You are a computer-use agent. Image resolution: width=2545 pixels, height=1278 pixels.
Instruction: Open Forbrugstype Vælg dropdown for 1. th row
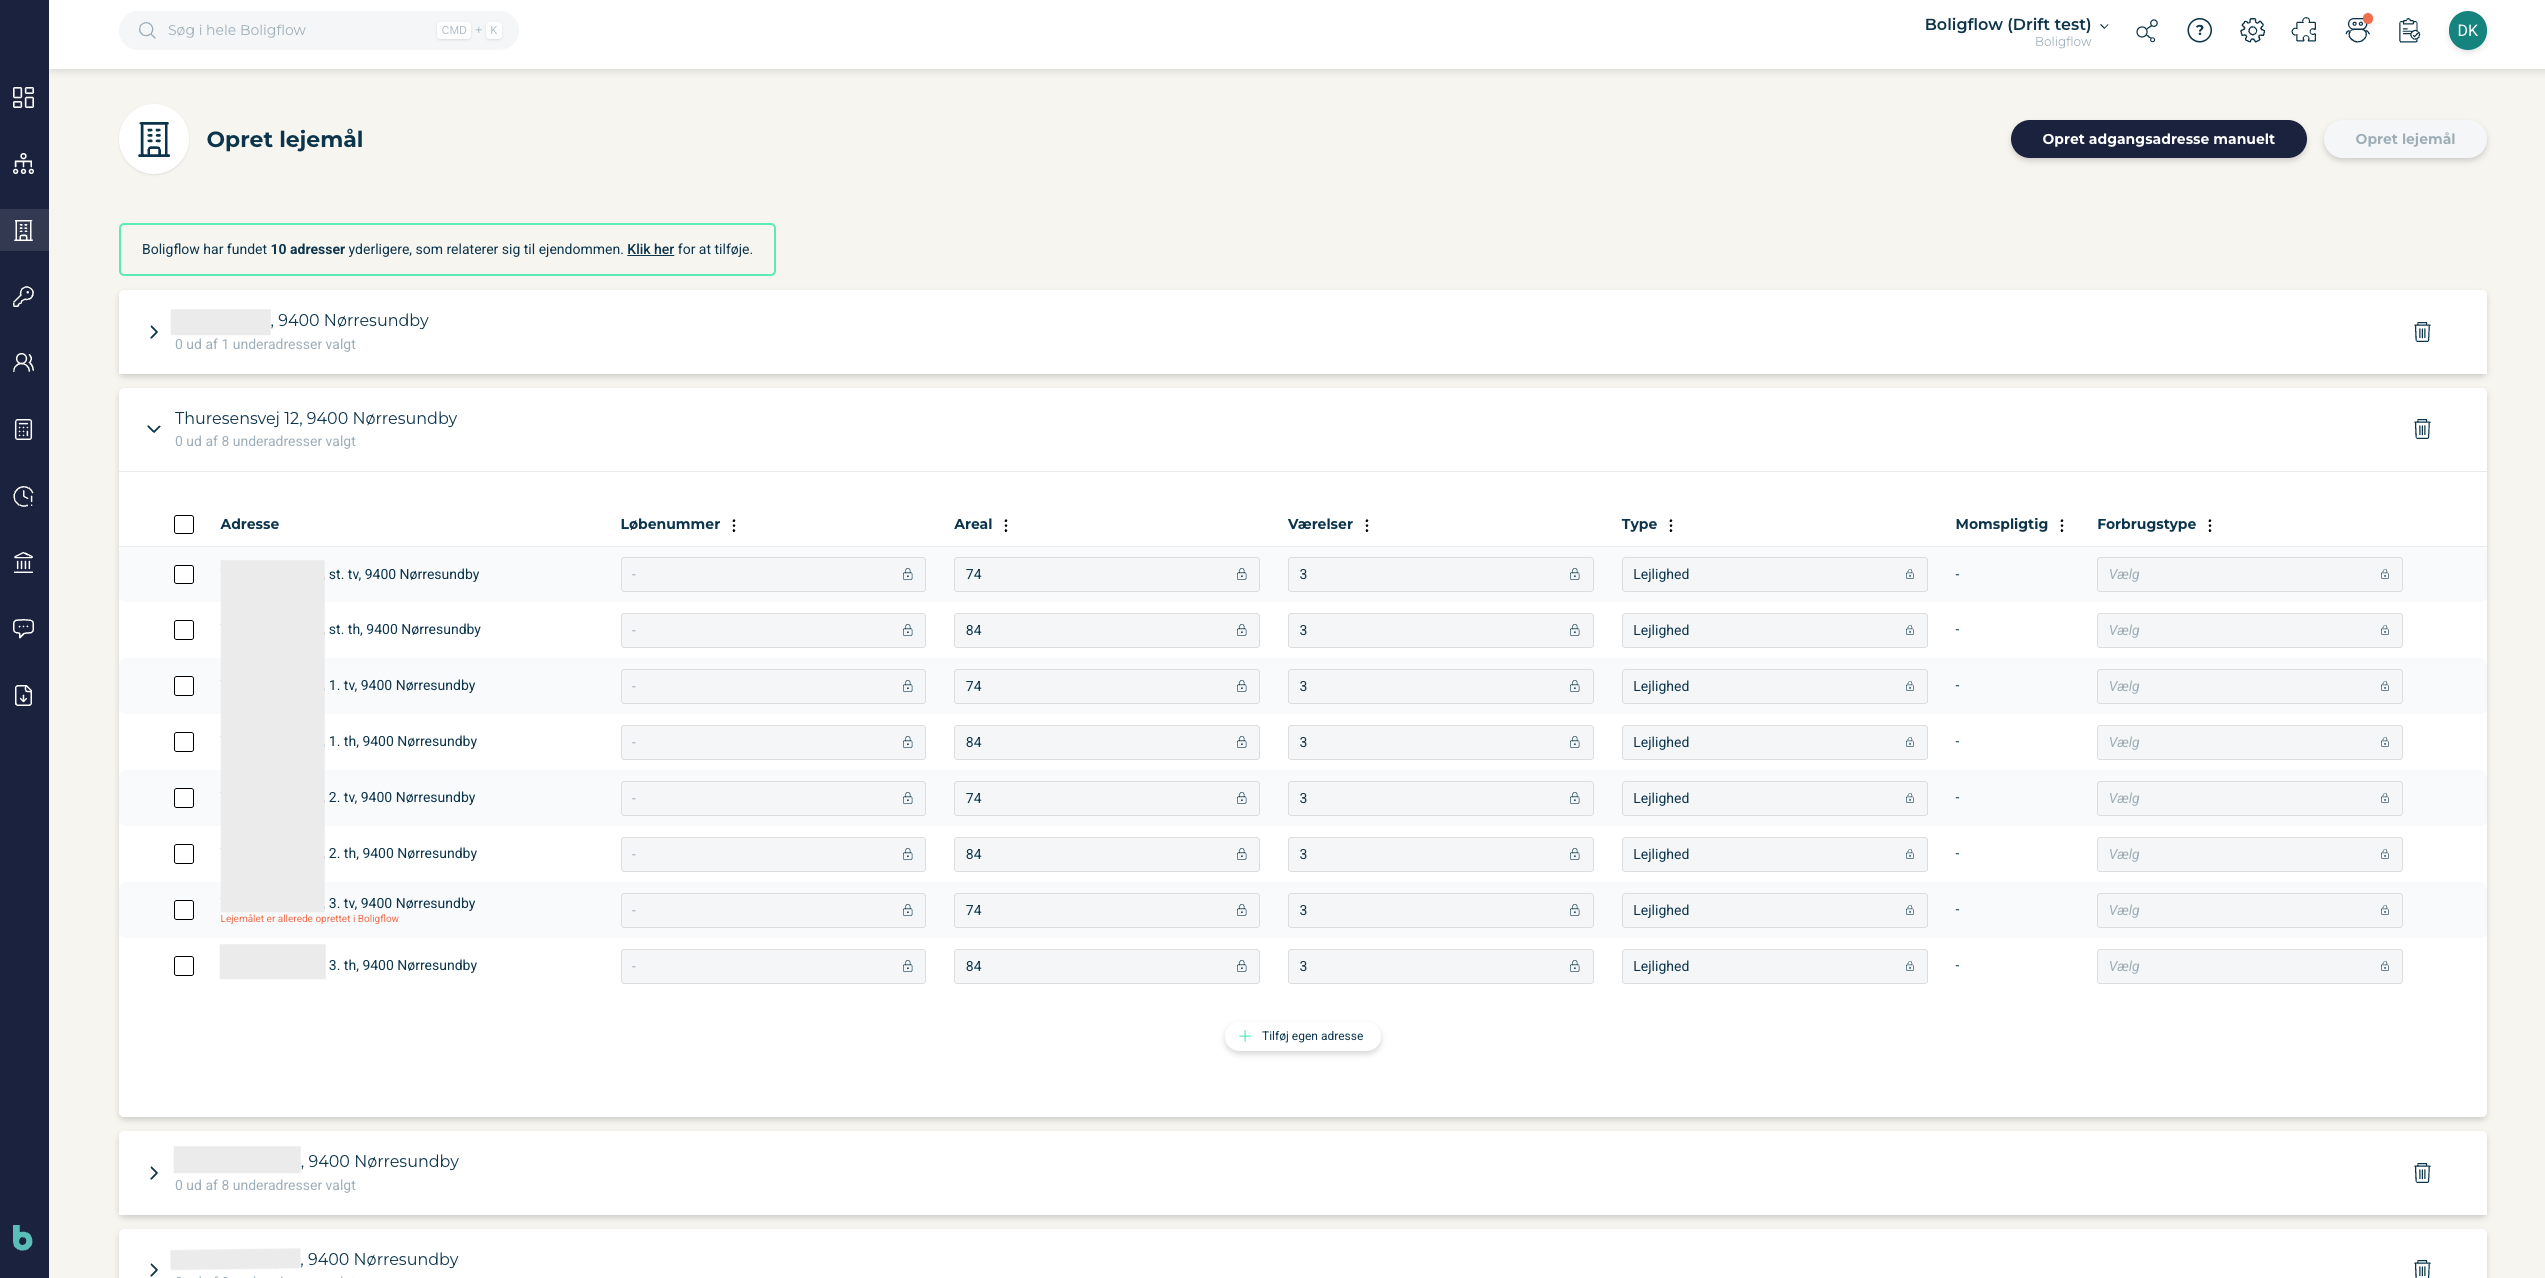click(2249, 742)
